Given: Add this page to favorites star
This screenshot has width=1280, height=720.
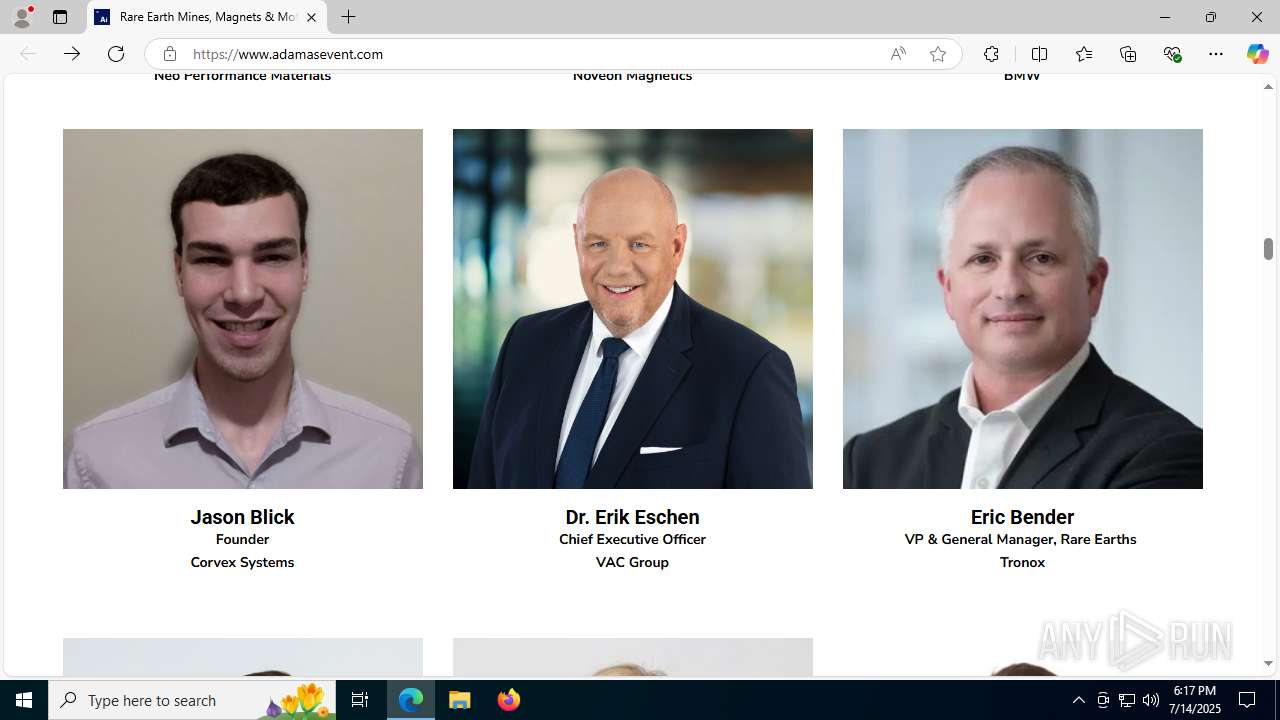Looking at the screenshot, I should click(x=938, y=54).
